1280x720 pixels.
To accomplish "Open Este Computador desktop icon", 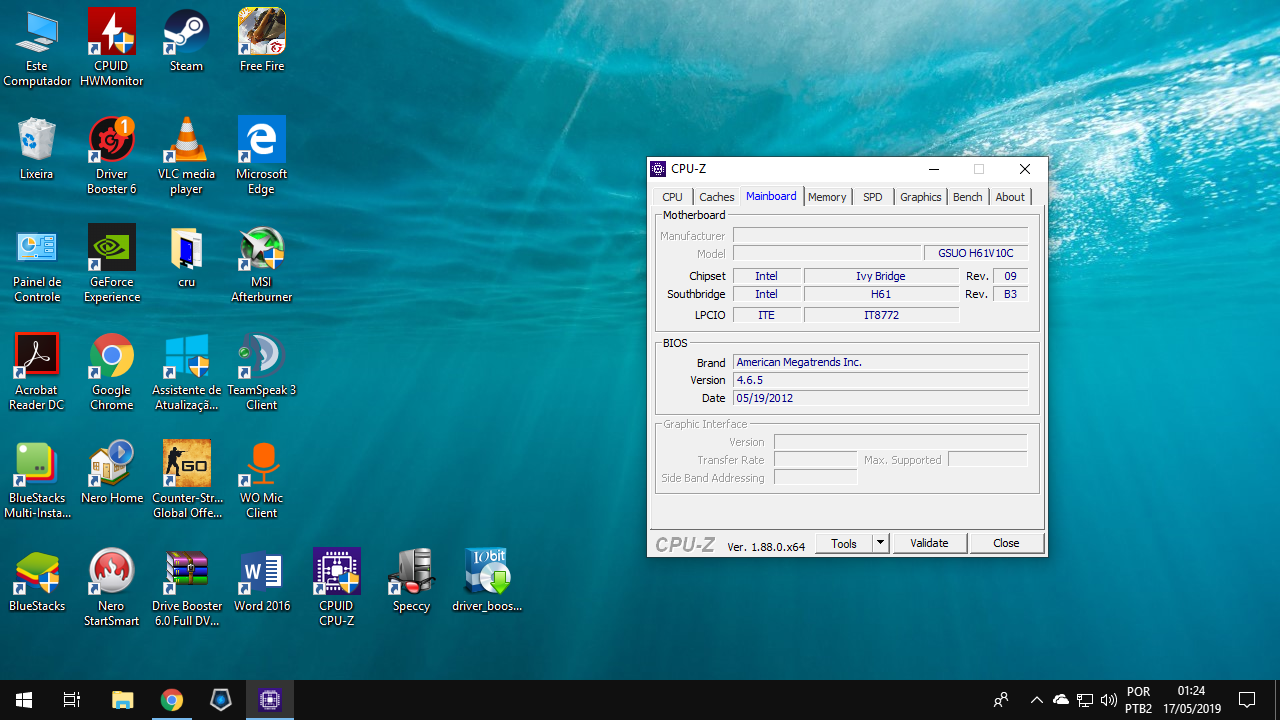I will click(37, 48).
